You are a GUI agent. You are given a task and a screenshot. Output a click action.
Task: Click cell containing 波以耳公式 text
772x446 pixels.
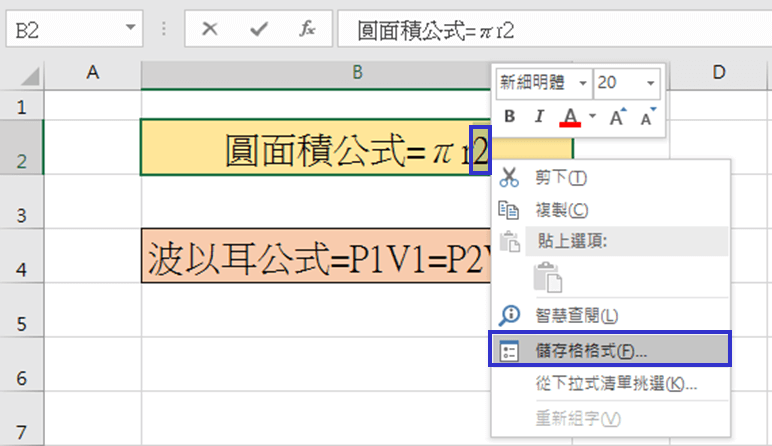tap(320, 260)
